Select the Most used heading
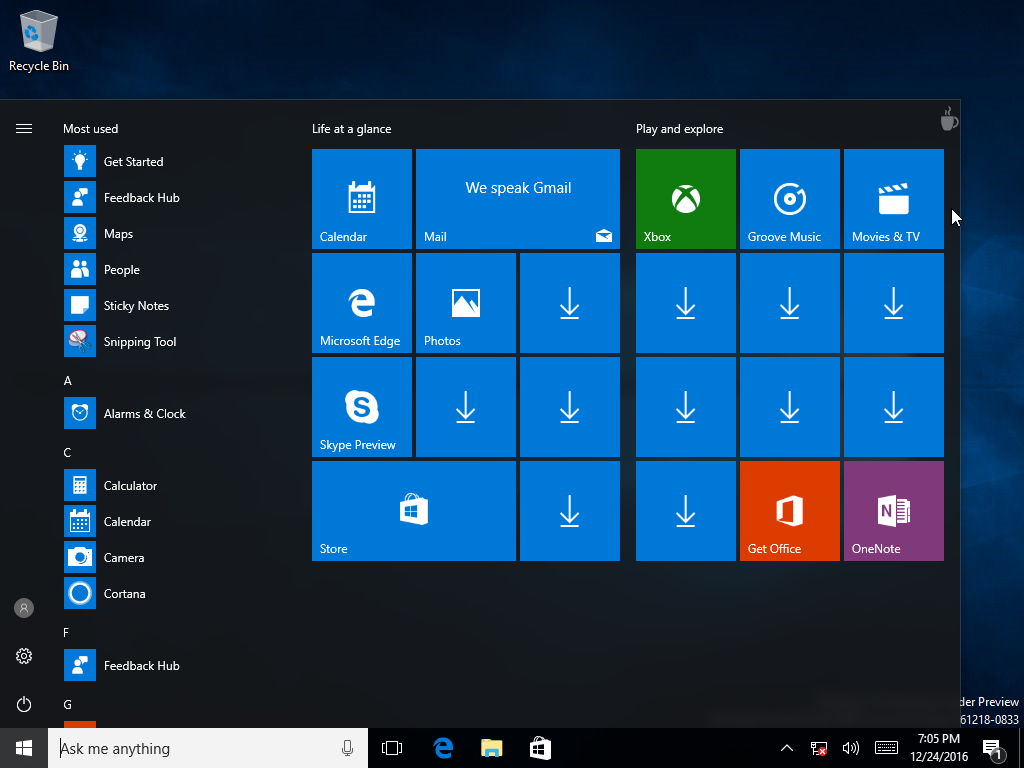The height and width of the screenshot is (768, 1024). click(x=91, y=129)
